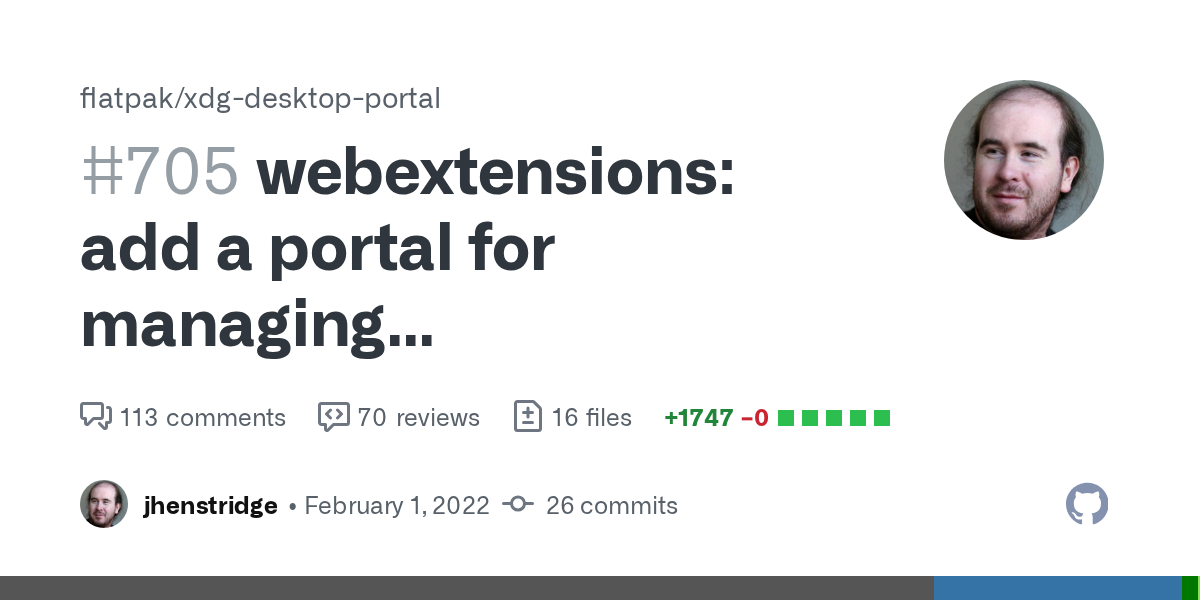Click the blue language bar segment
Image resolution: width=1200 pixels, height=600 pixels.
click(1057, 588)
